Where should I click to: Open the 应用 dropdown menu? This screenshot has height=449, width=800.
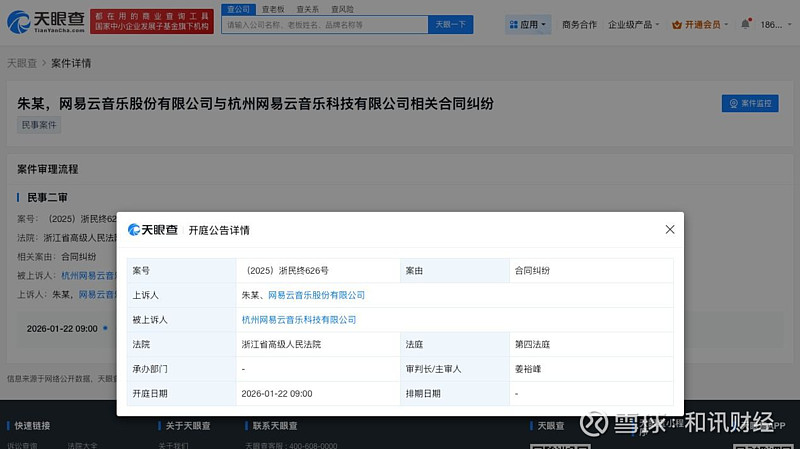[x=527, y=24]
